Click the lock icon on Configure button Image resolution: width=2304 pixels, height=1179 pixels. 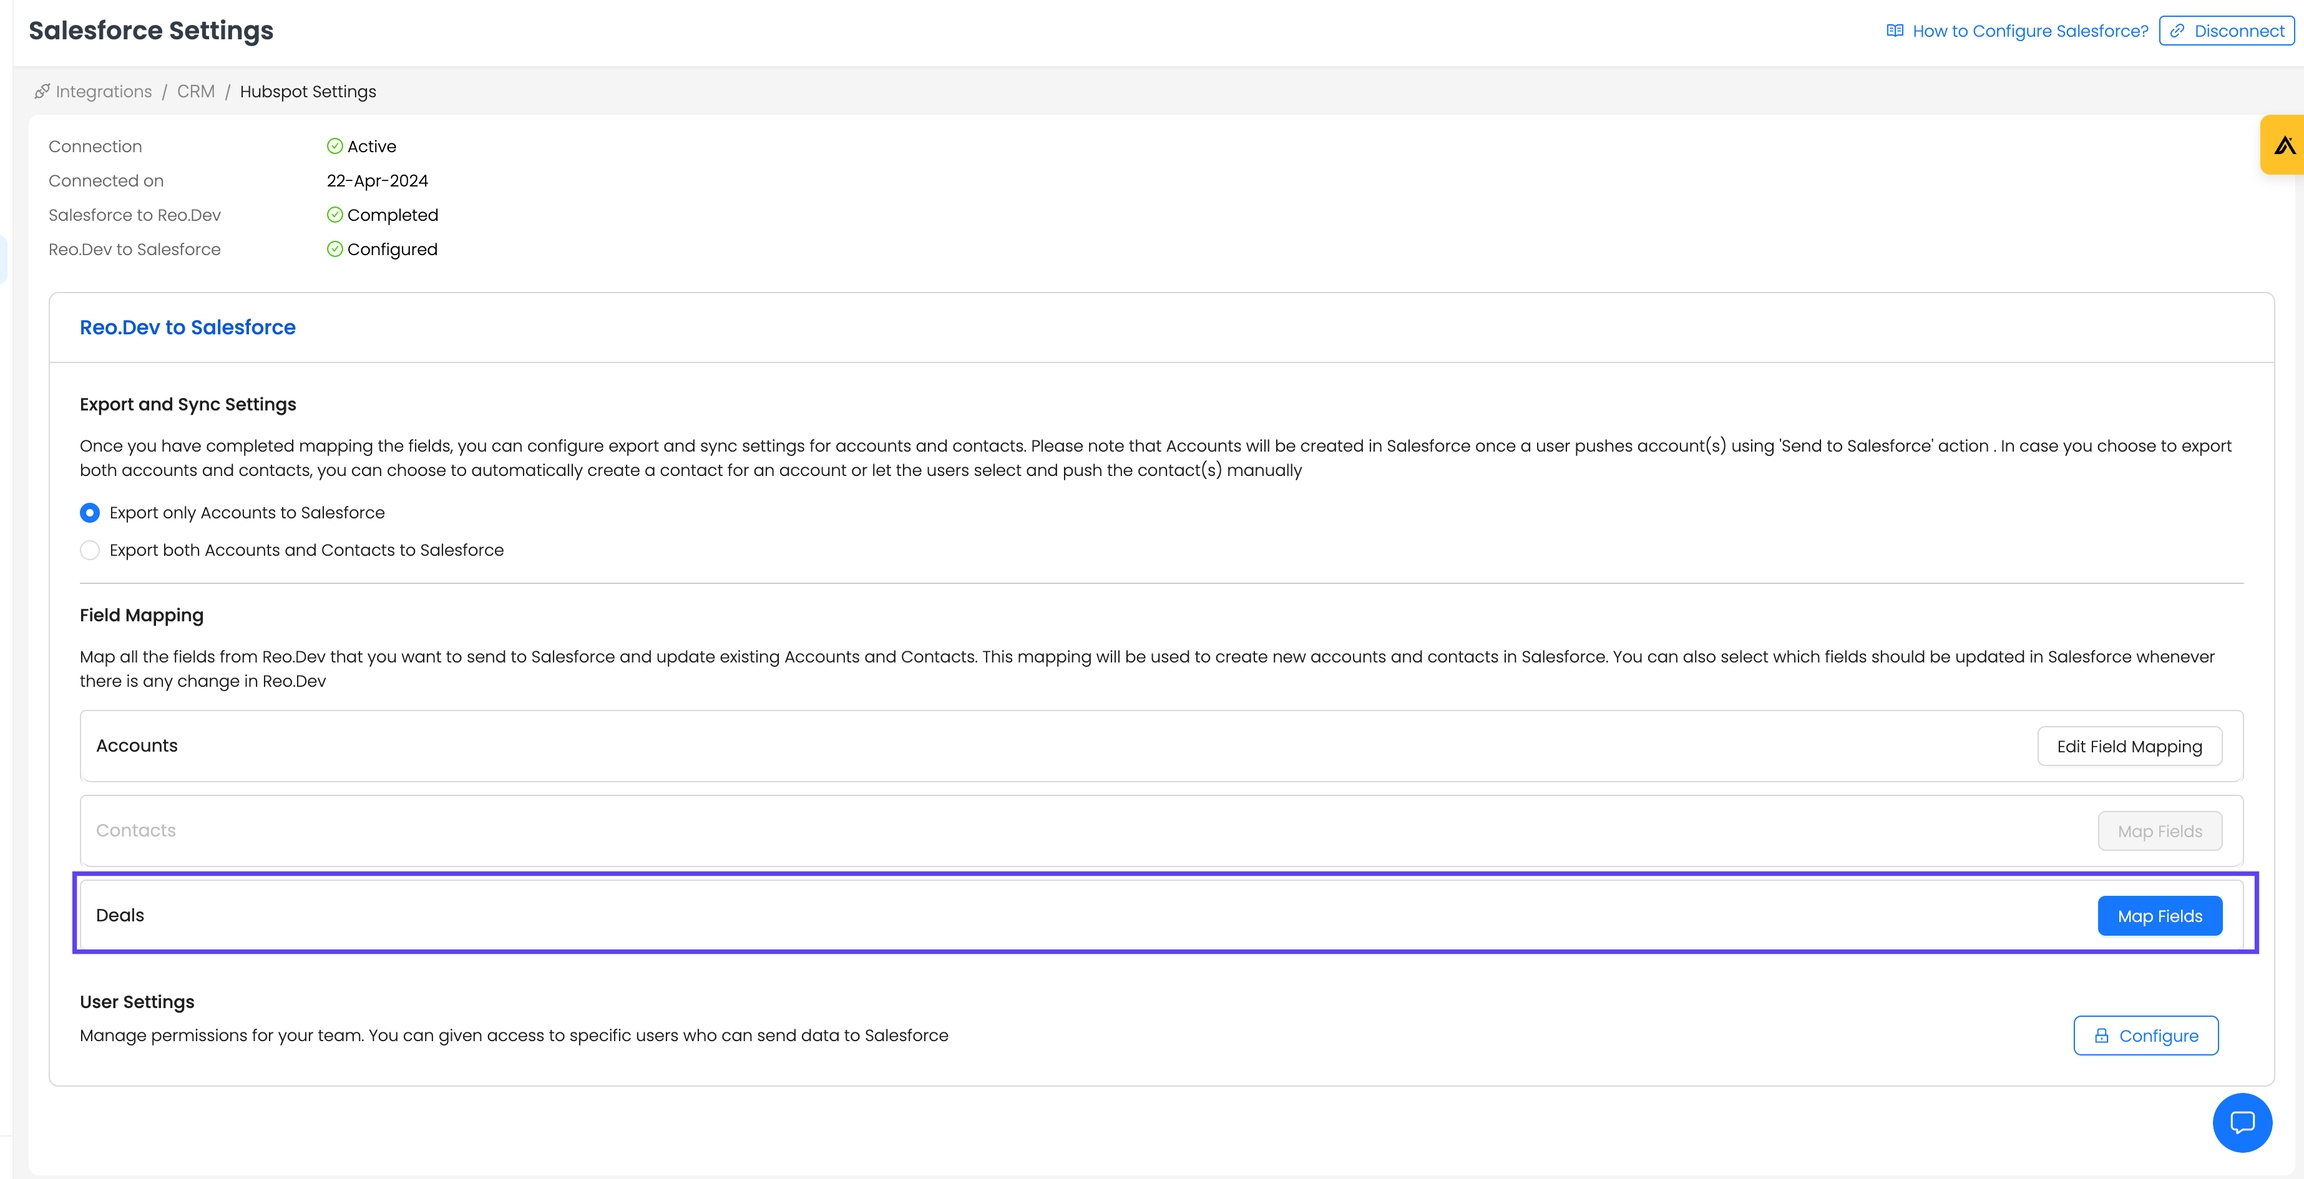2101,1036
